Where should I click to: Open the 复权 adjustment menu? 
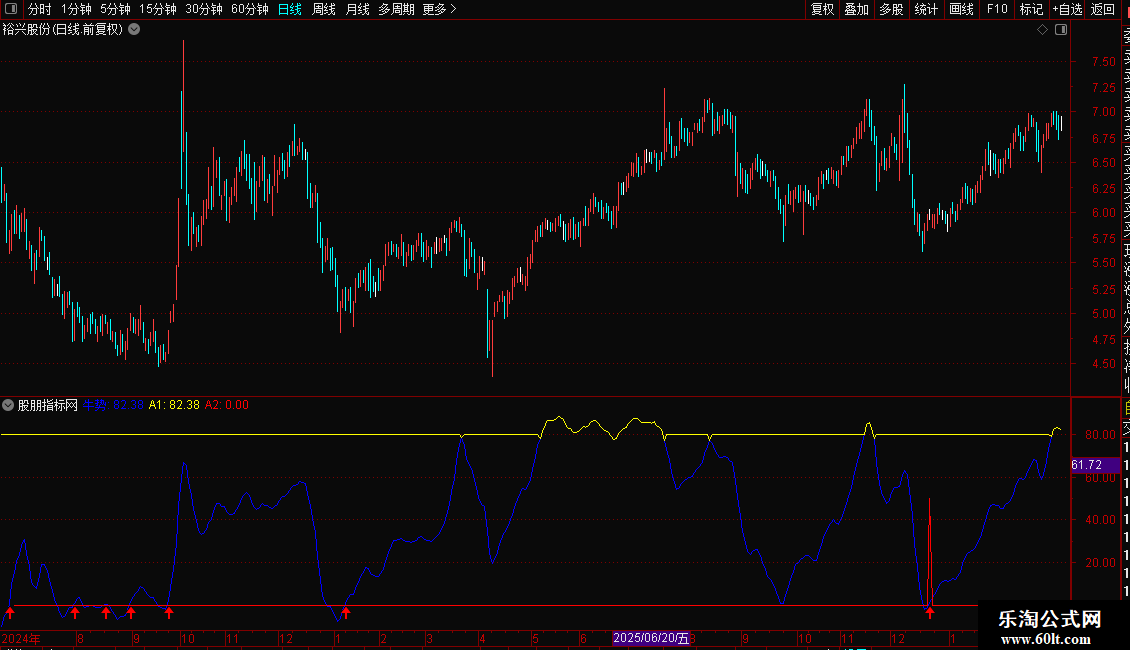pos(822,9)
